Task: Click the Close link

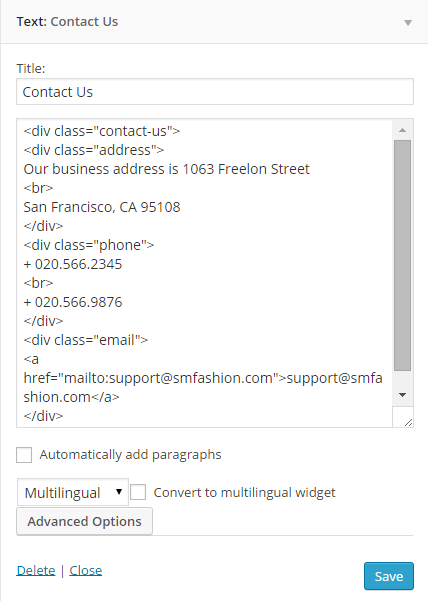Action: click(85, 571)
